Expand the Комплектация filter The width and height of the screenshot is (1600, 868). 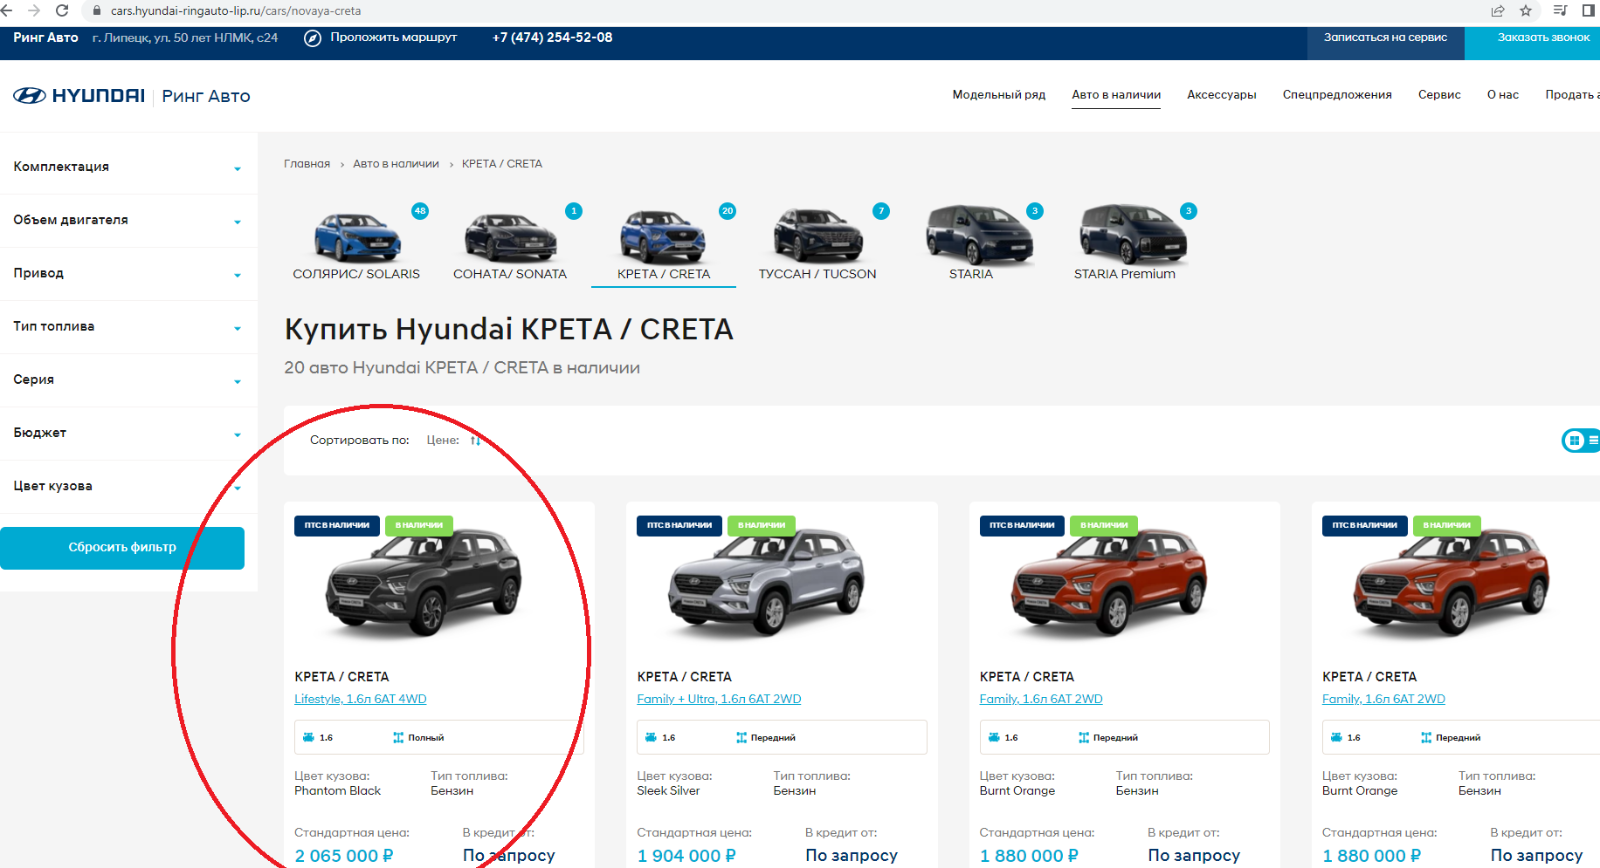coord(128,167)
